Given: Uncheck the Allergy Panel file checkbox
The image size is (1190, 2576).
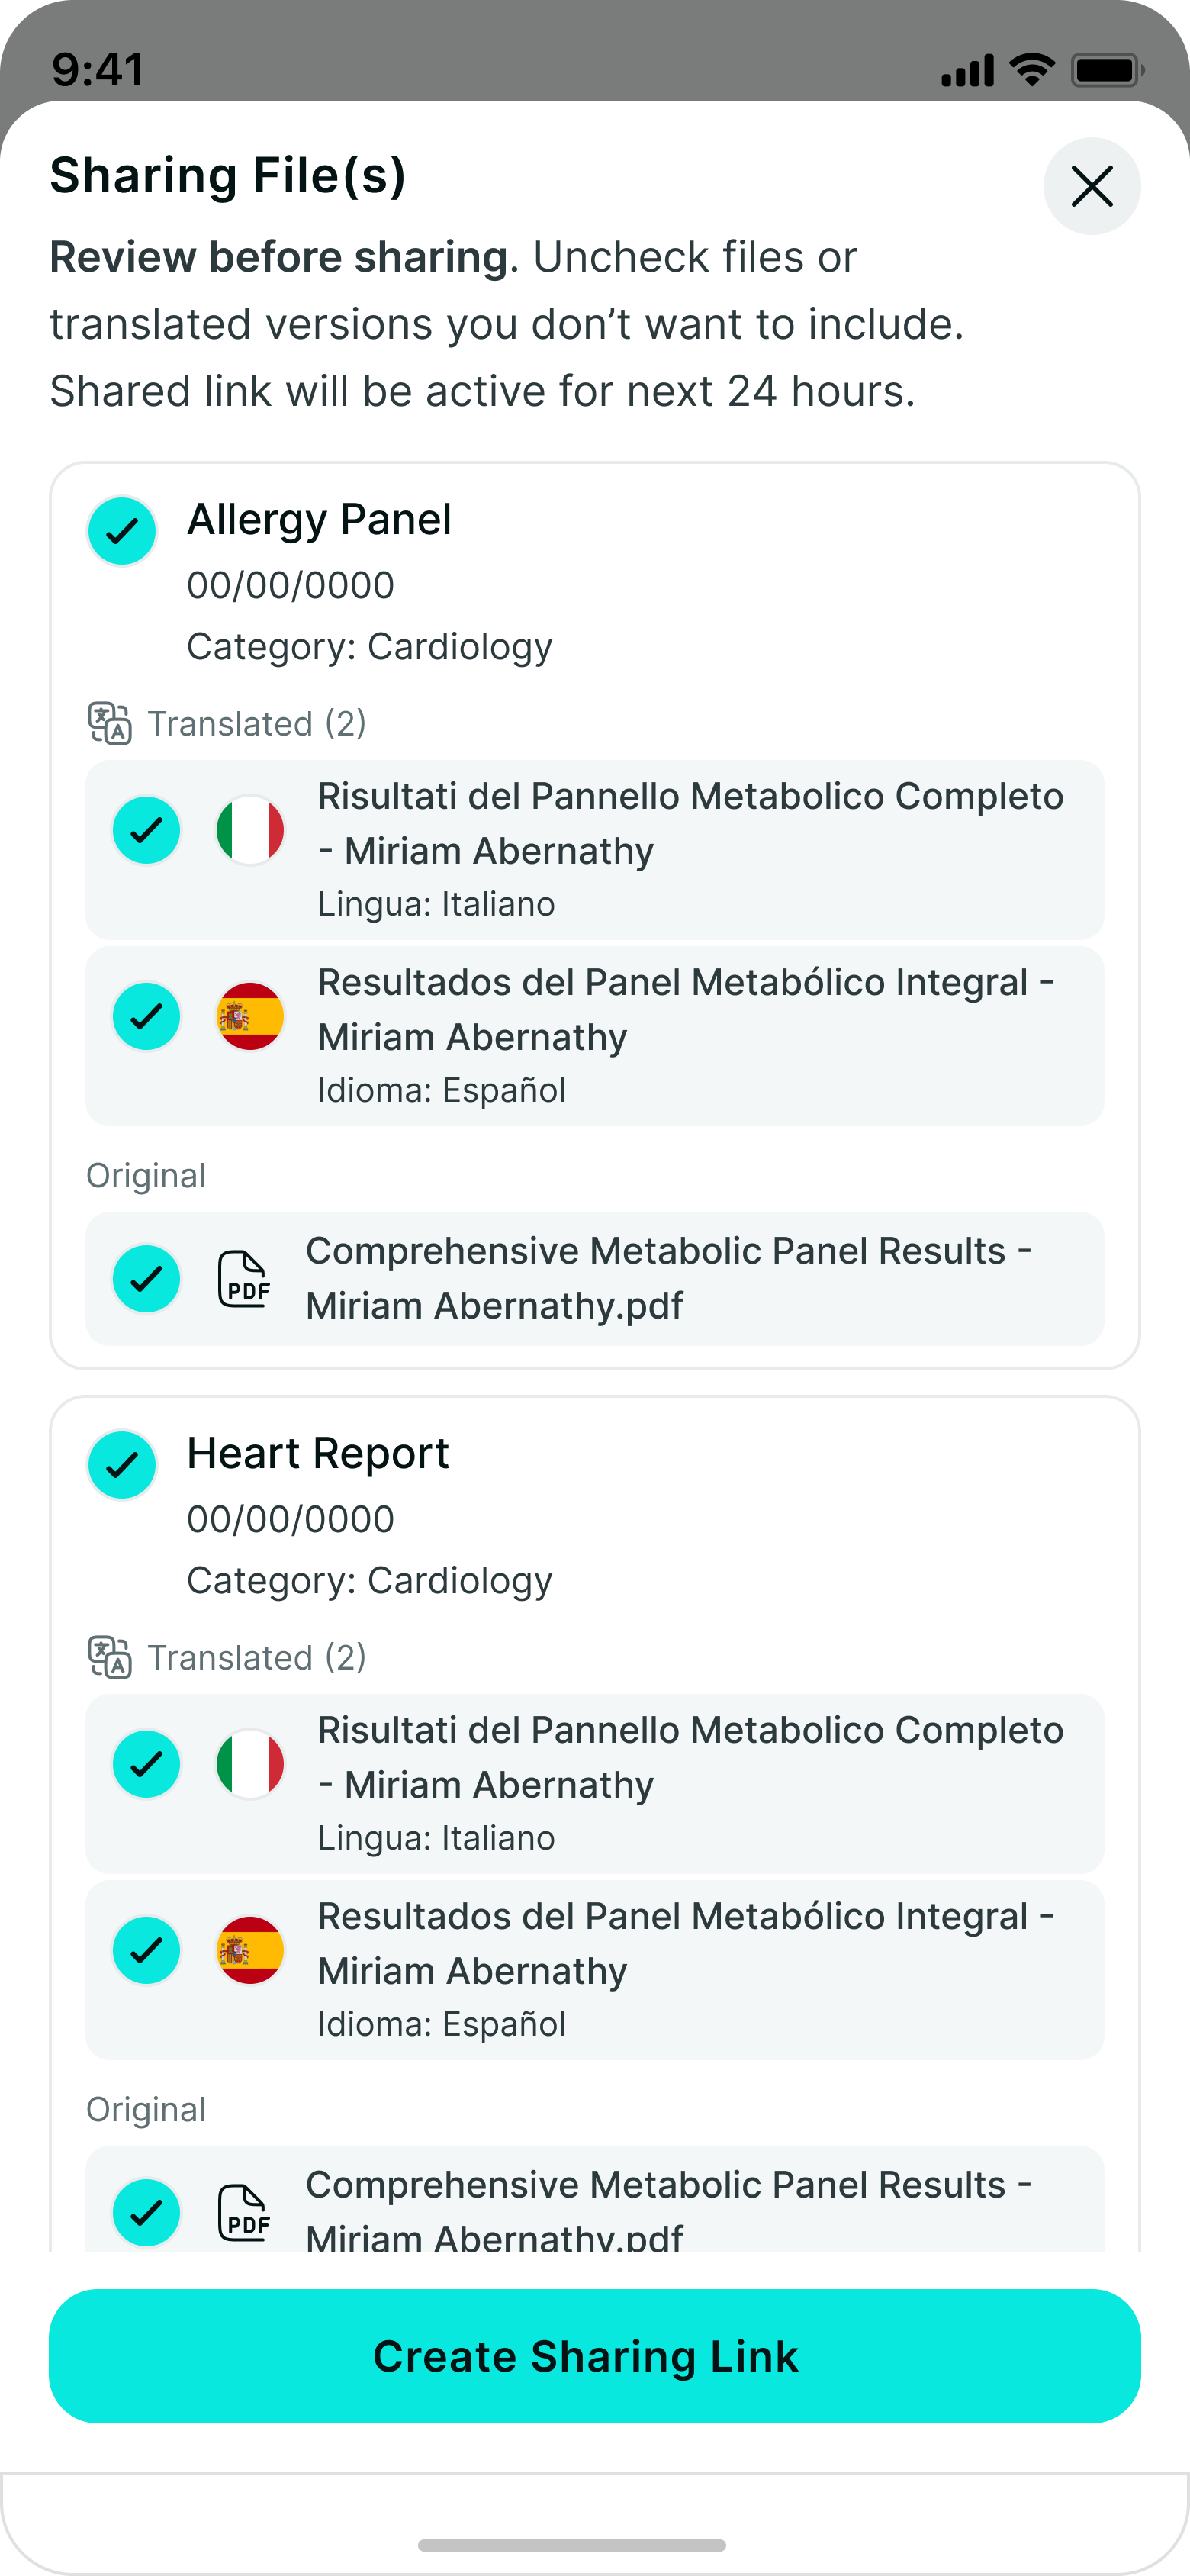Looking at the screenshot, I should coord(122,531).
